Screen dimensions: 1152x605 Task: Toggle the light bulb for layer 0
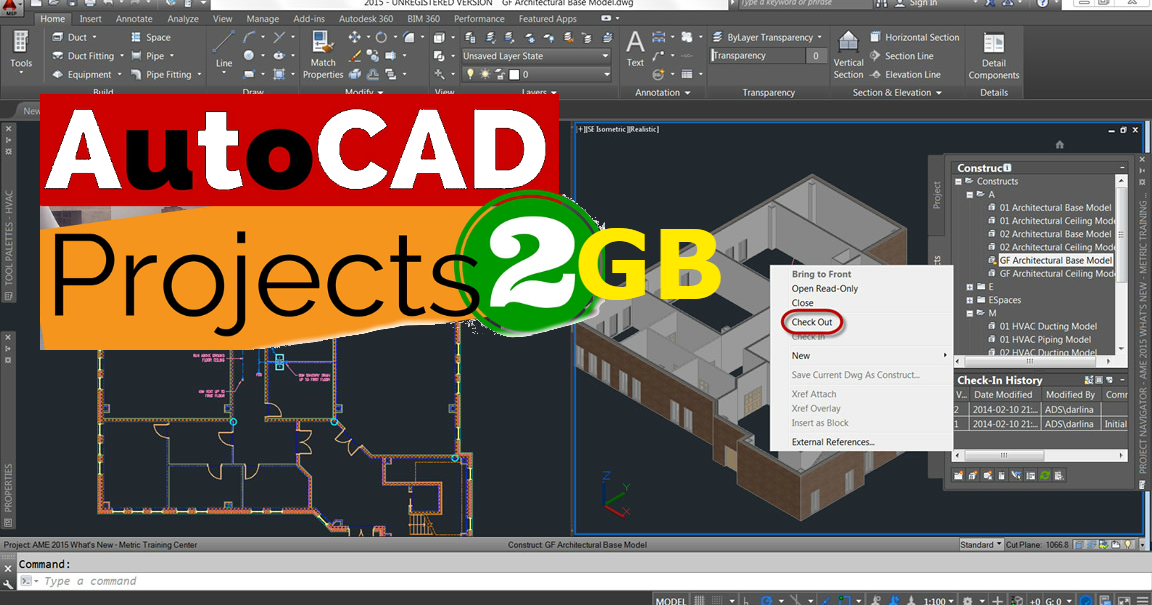point(471,73)
